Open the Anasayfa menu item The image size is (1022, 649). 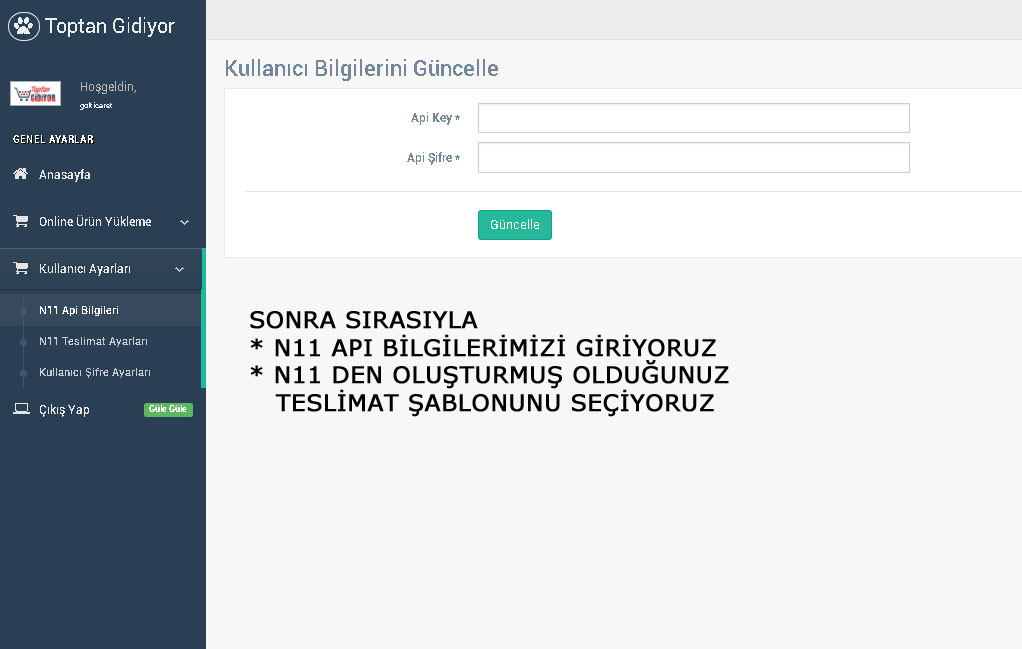point(65,175)
